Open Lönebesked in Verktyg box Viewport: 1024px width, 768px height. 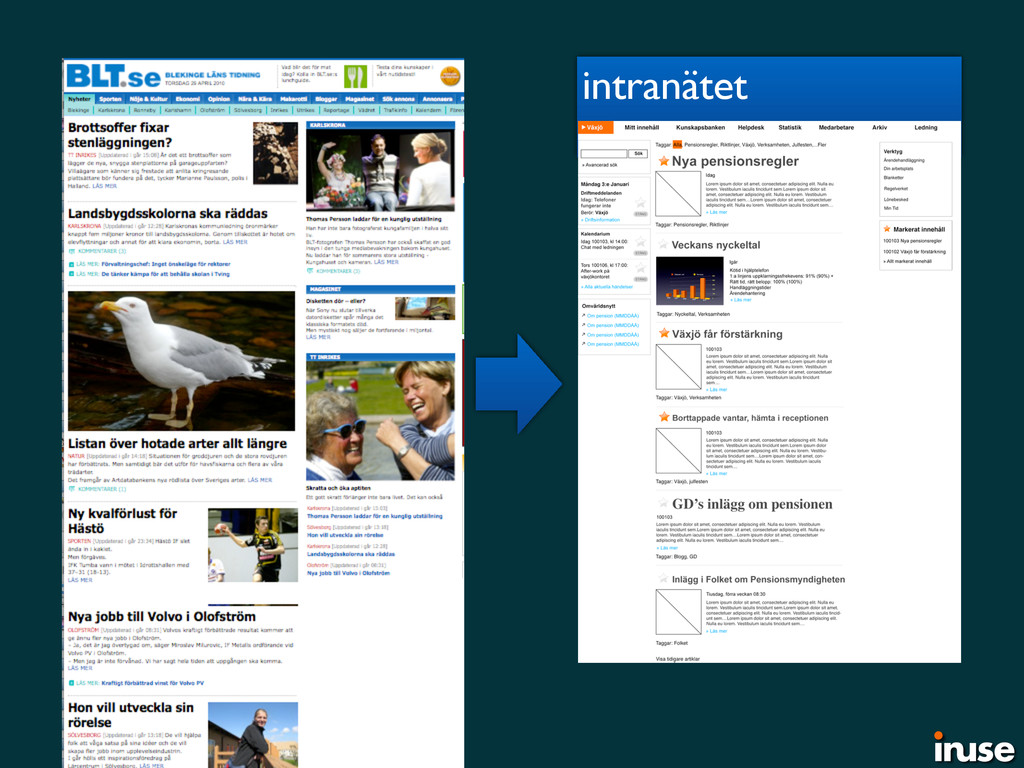click(895, 199)
